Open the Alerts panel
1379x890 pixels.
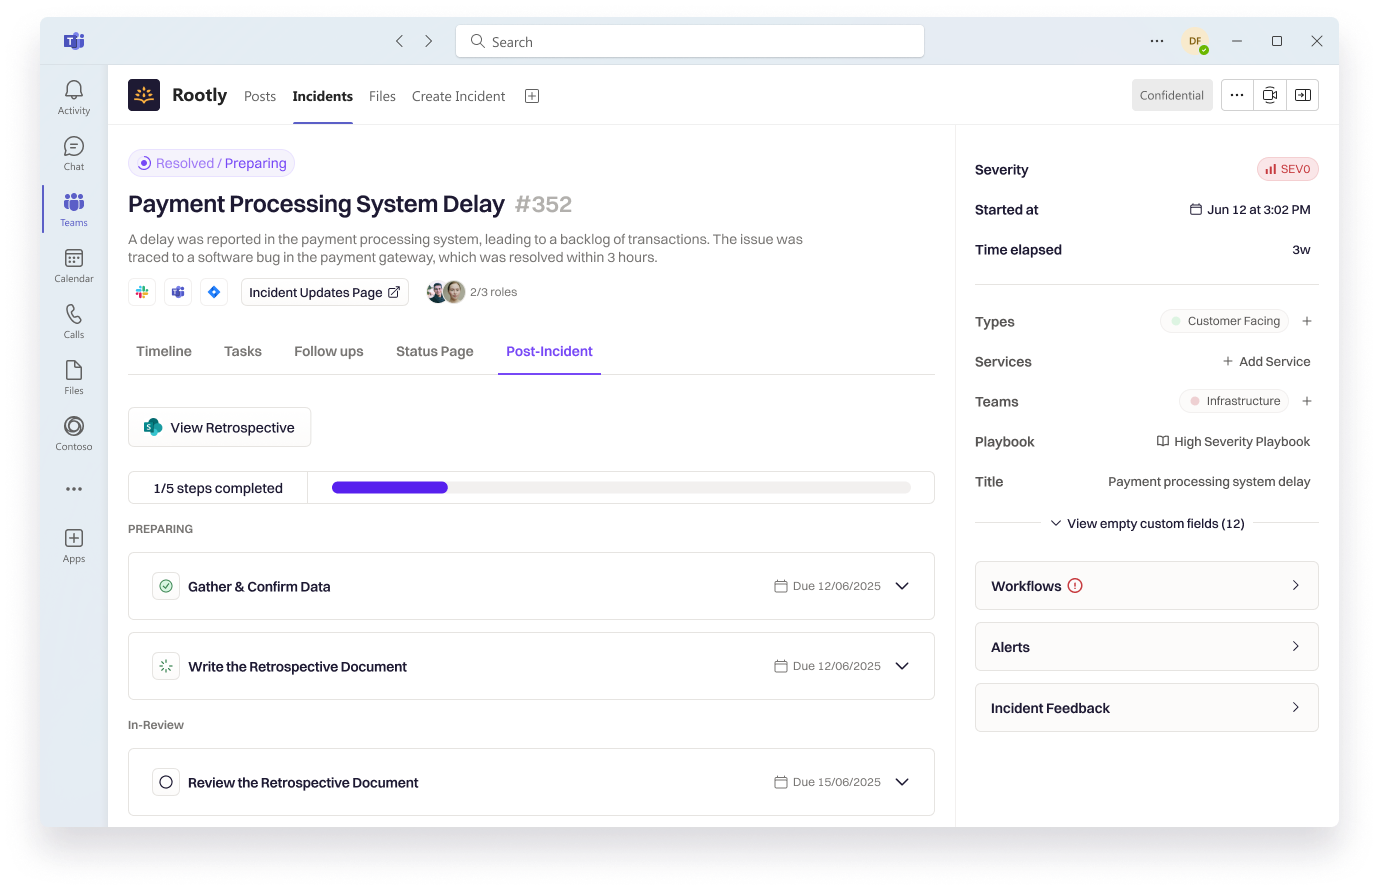[x=1147, y=647]
